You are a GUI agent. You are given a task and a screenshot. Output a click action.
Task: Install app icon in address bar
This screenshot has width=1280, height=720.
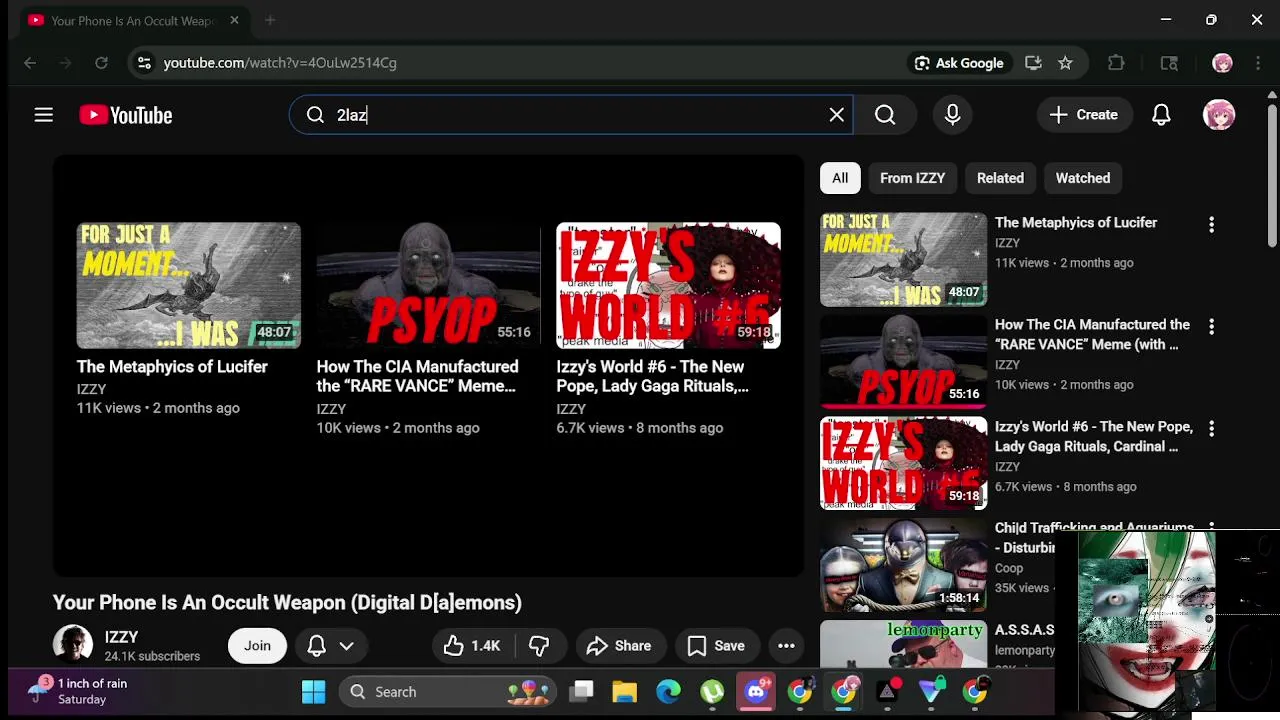(x=1033, y=63)
